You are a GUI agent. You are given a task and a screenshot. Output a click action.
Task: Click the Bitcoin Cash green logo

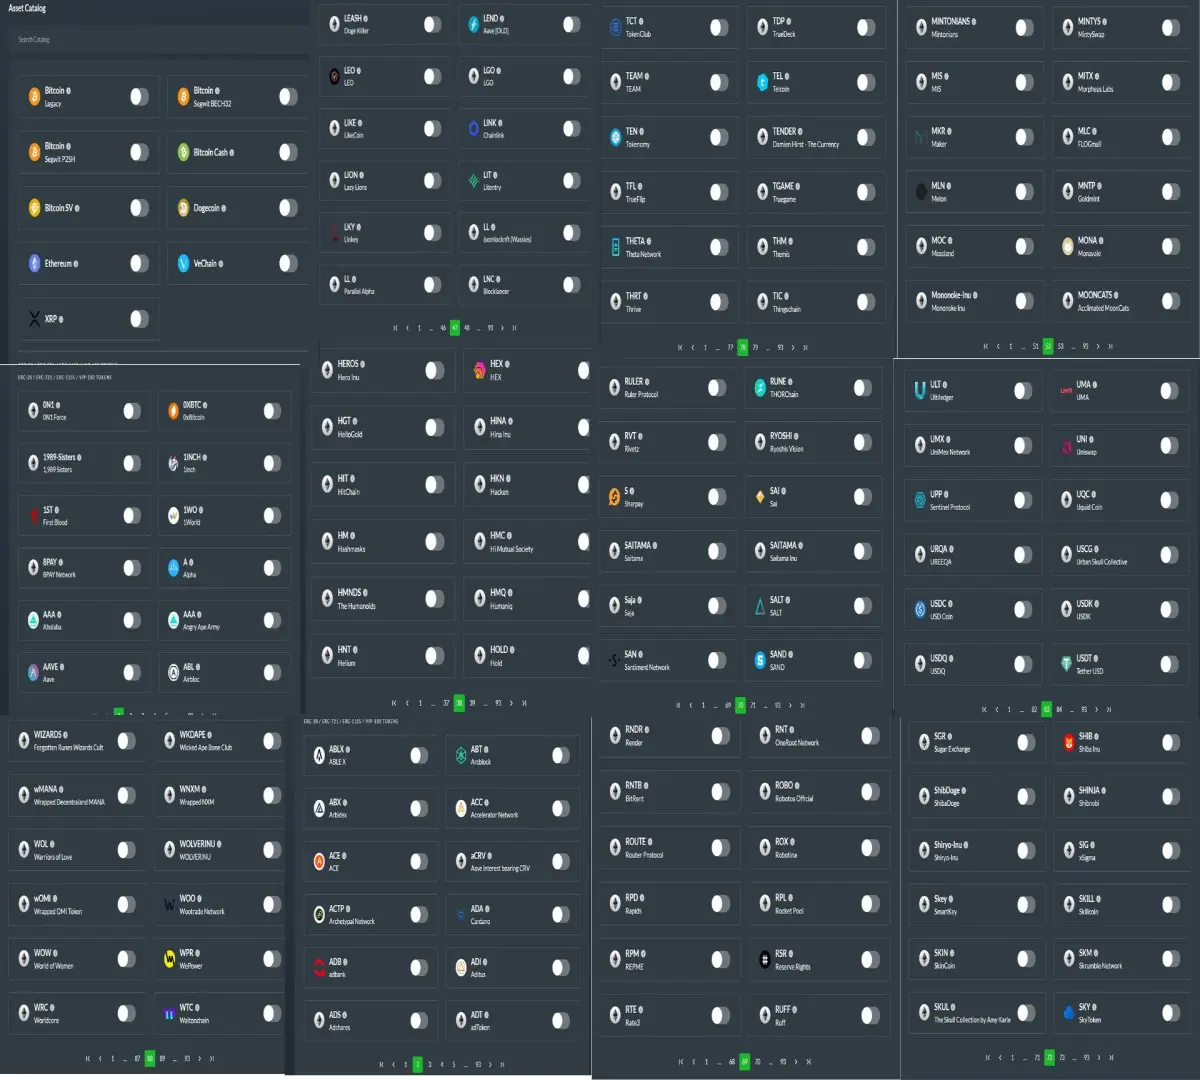coord(183,152)
